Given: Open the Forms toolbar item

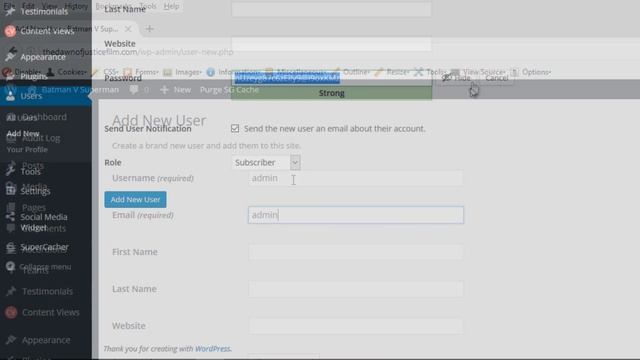Looking at the screenshot, I should point(141,72).
